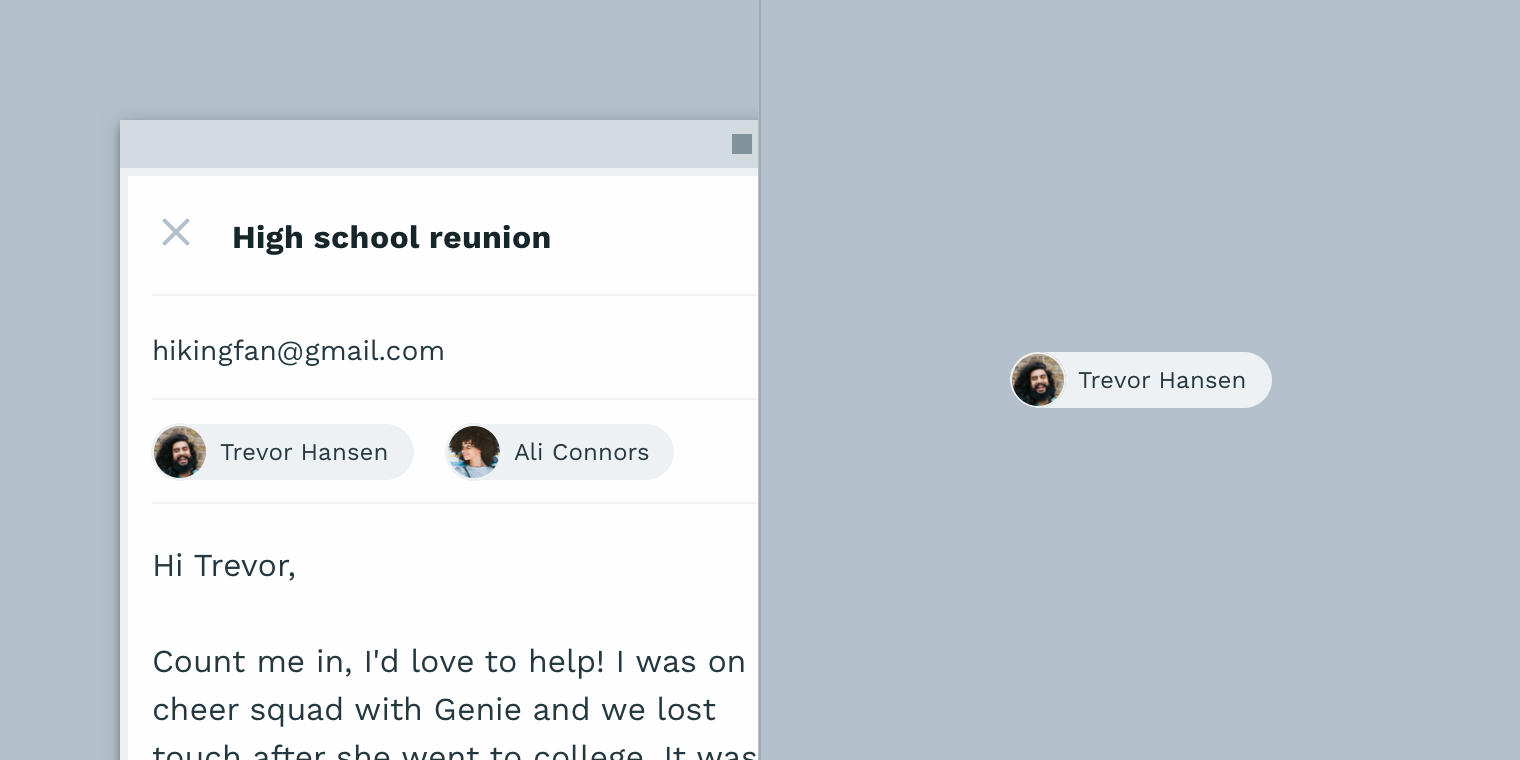Click blank line below Hi Trevor greeting
Viewport: 1520px width, 760px height.
400,614
